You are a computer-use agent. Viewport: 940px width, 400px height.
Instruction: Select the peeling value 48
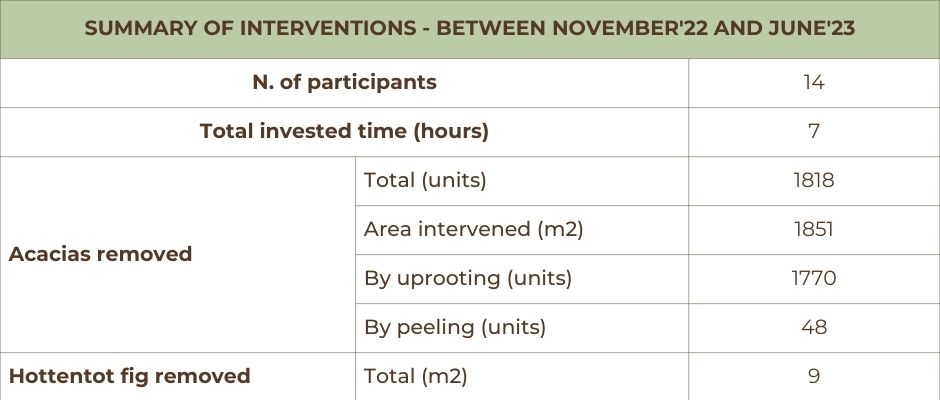(813, 327)
